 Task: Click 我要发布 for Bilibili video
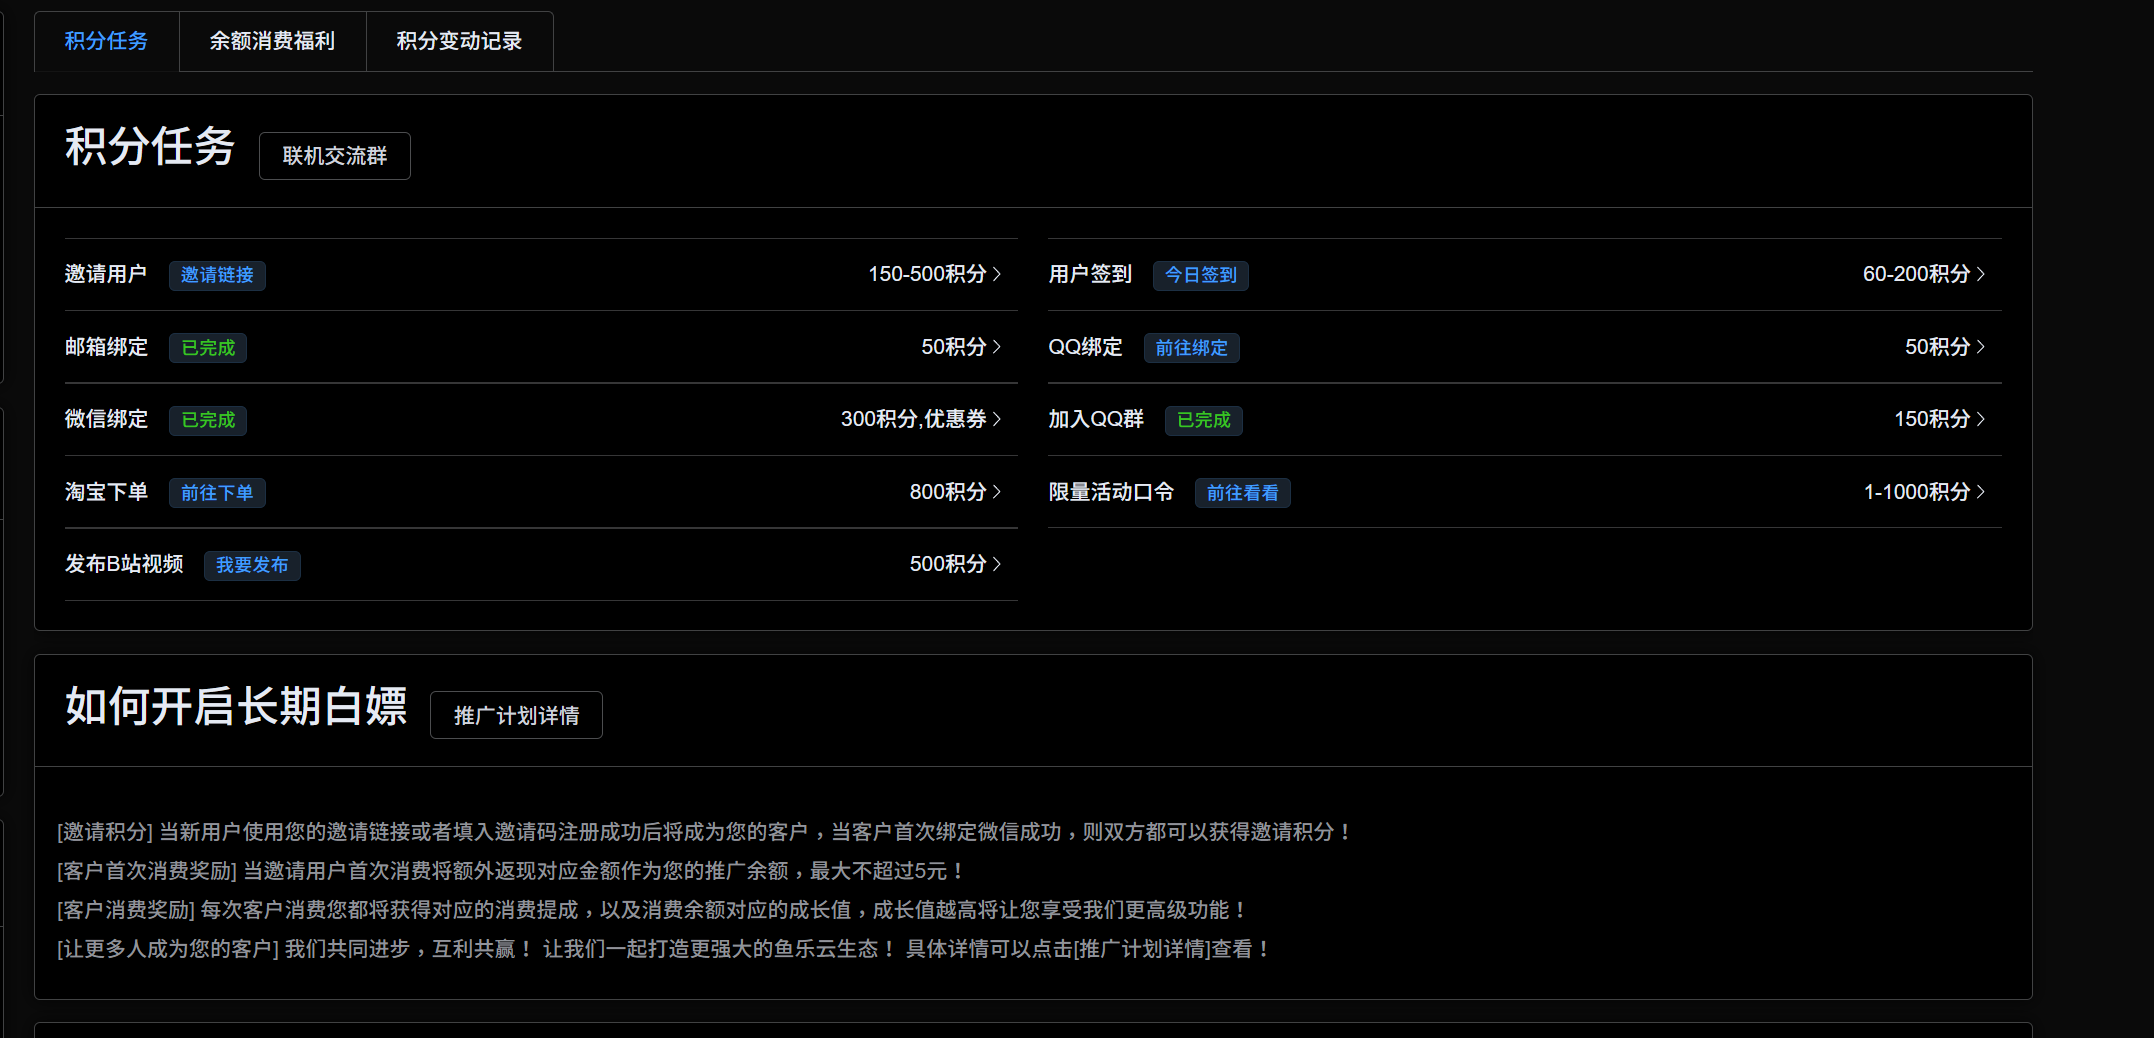point(252,565)
